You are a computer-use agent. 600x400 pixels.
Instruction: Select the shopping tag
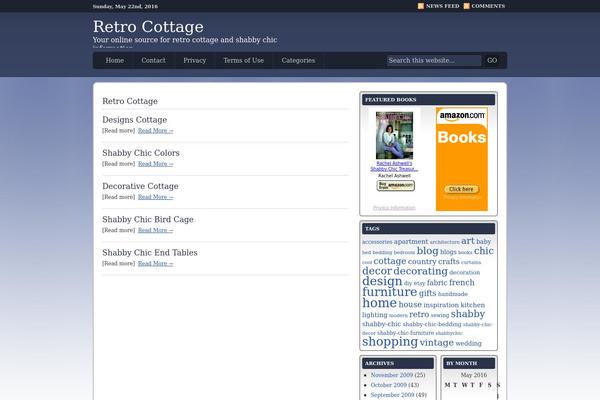coord(390,342)
